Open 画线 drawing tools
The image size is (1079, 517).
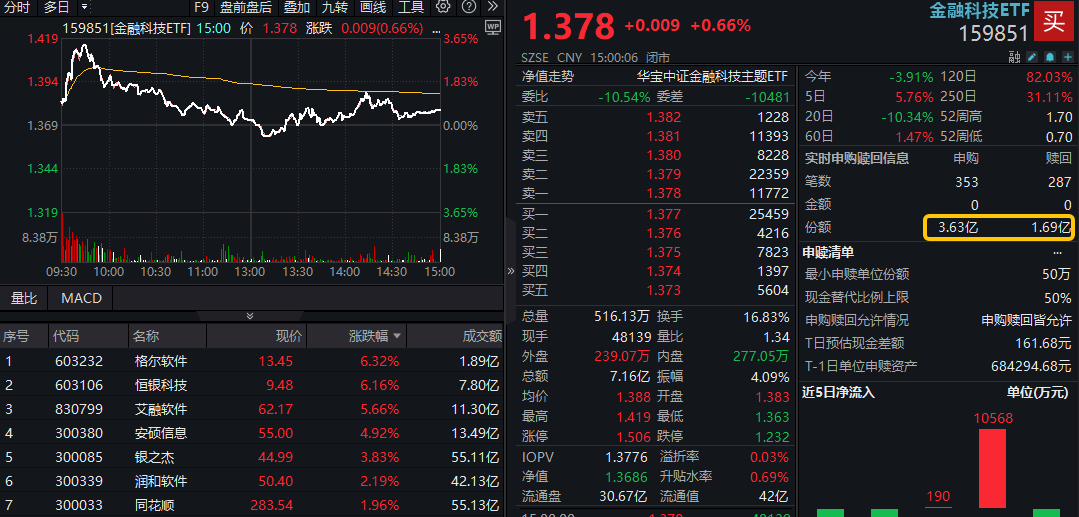point(372,8)
